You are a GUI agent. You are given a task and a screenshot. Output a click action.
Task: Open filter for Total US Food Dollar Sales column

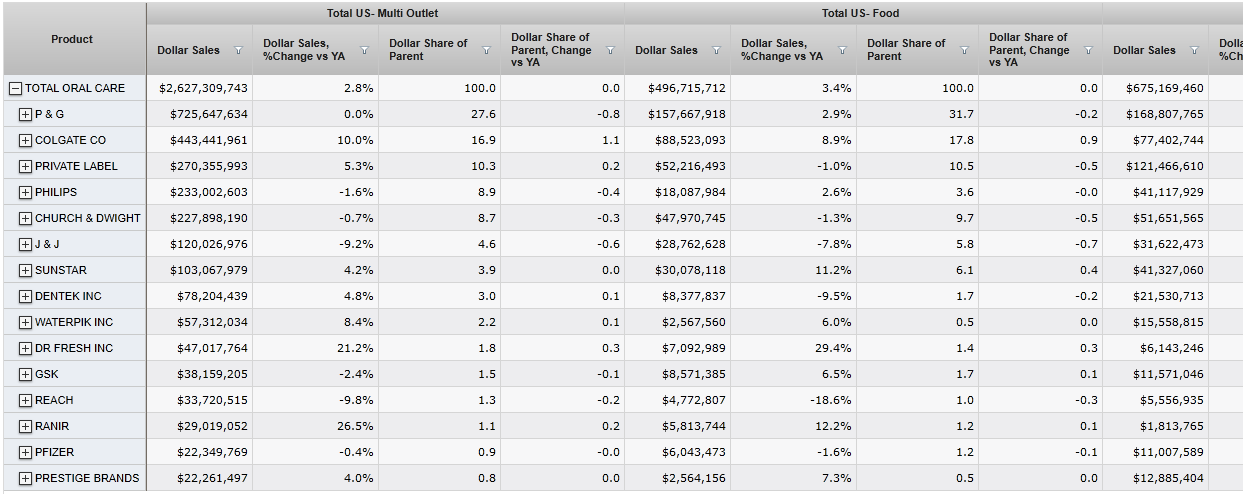tap(716, 50)
